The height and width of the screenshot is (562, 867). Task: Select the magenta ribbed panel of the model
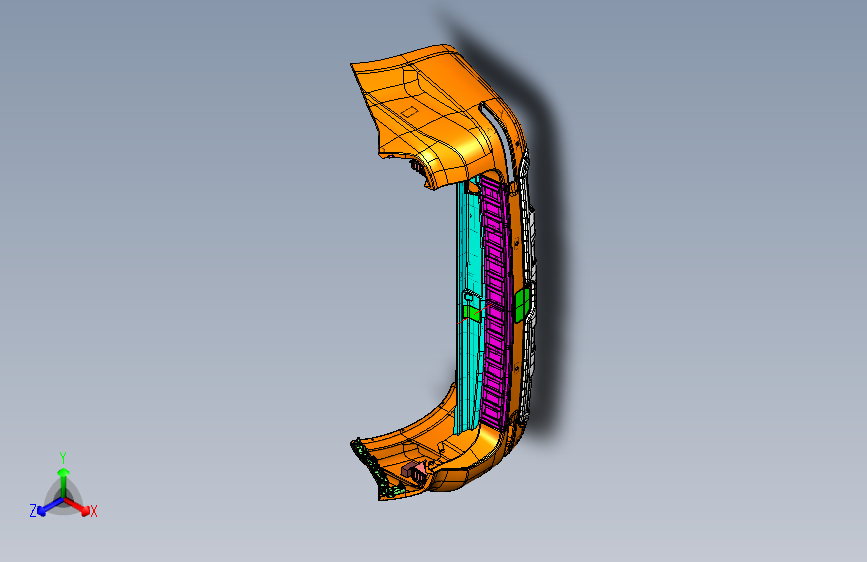495,301
